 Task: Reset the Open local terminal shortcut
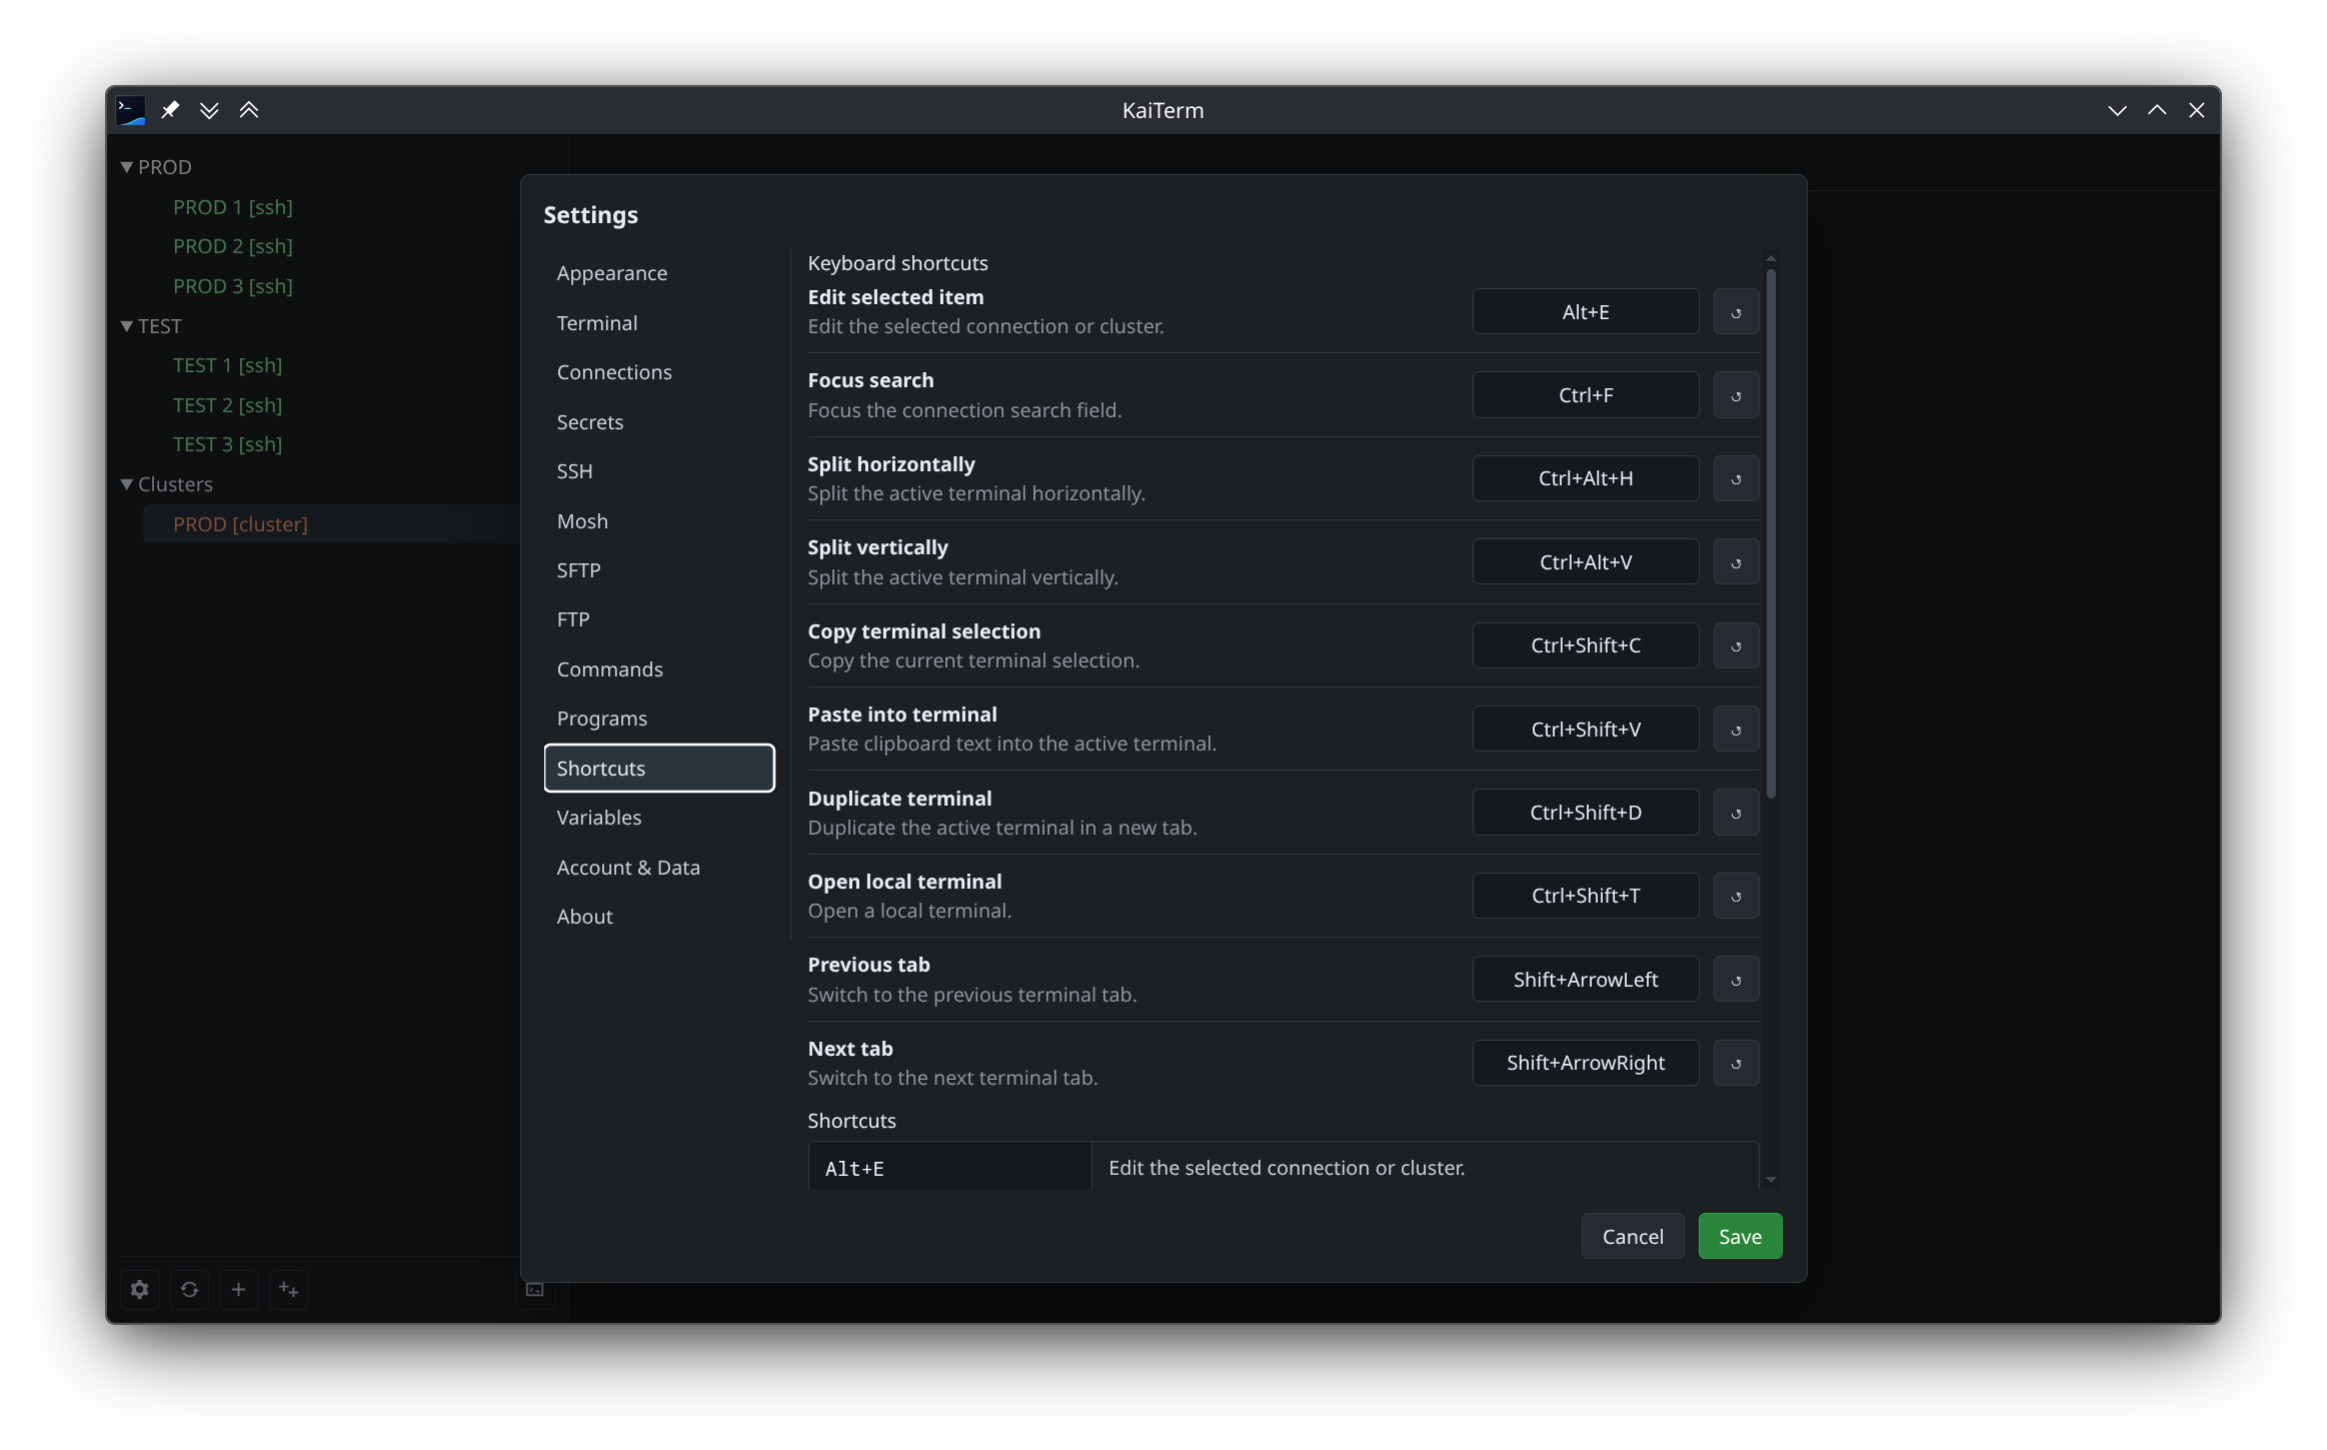1736,895
